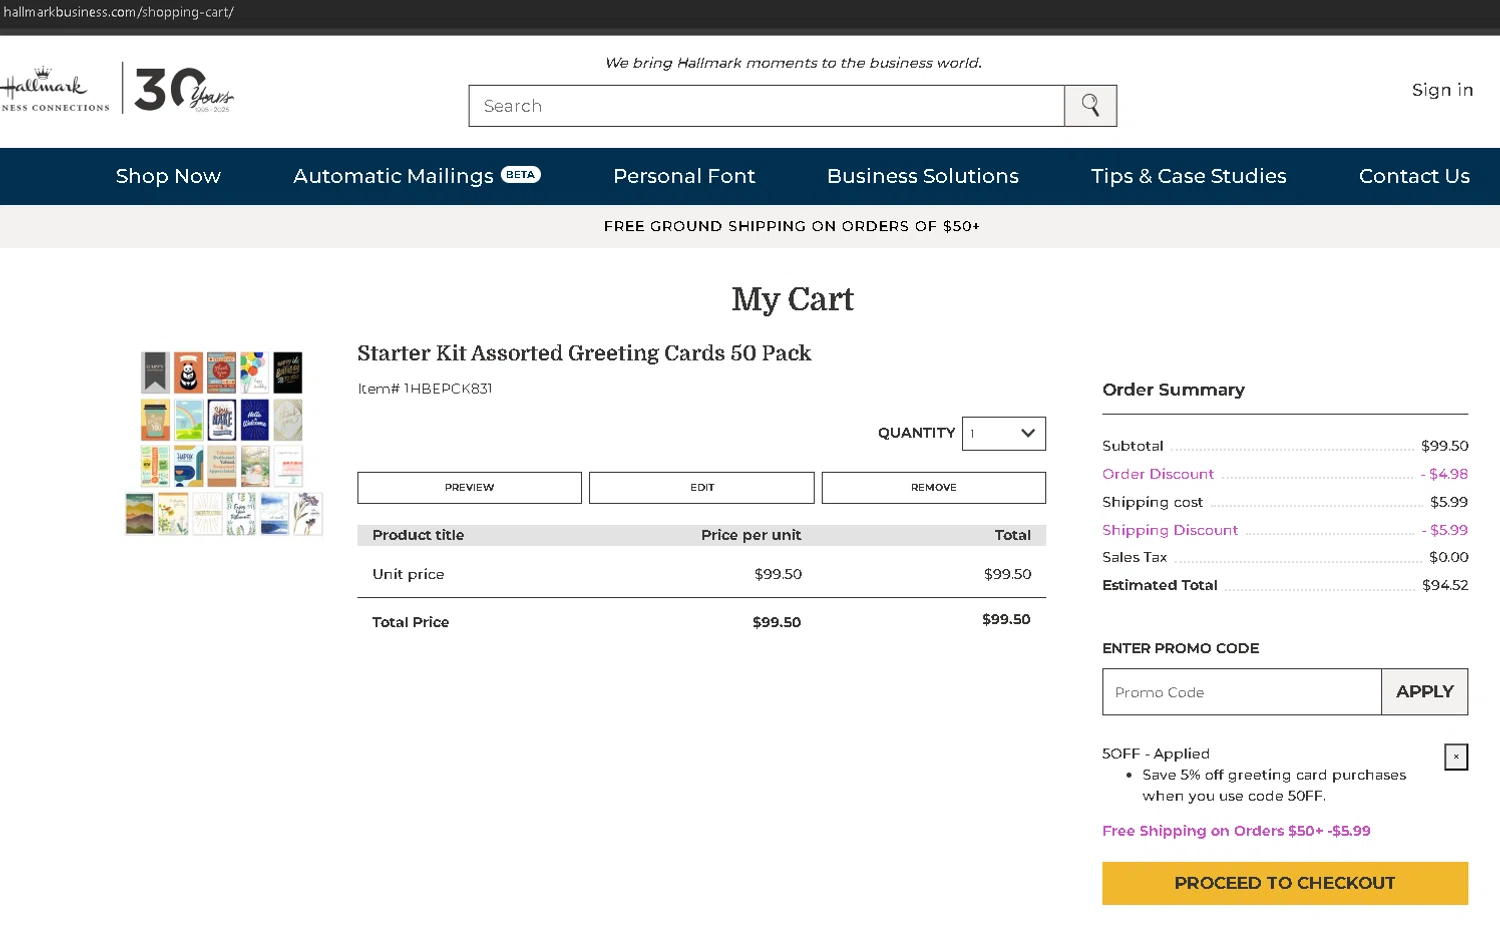Click the 'Order Summary' heading
The width and height of the screenshot is (1500, 934).
pos(1173,390)
